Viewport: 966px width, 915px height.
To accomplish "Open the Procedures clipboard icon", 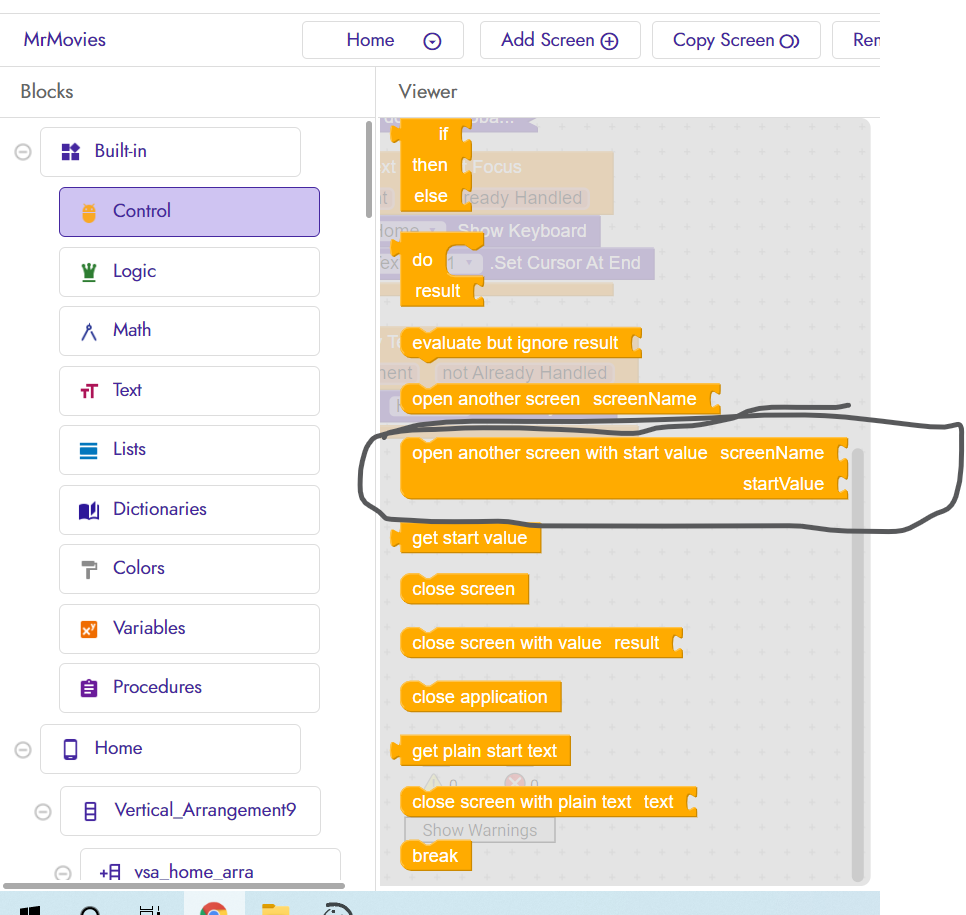I will (x=89, y=688).
